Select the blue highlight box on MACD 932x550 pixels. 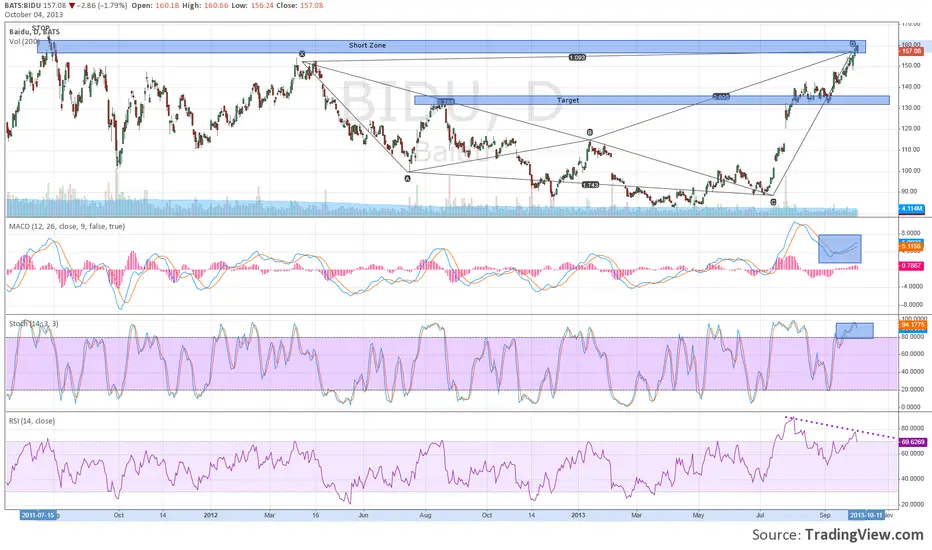[x=839, y=249]
